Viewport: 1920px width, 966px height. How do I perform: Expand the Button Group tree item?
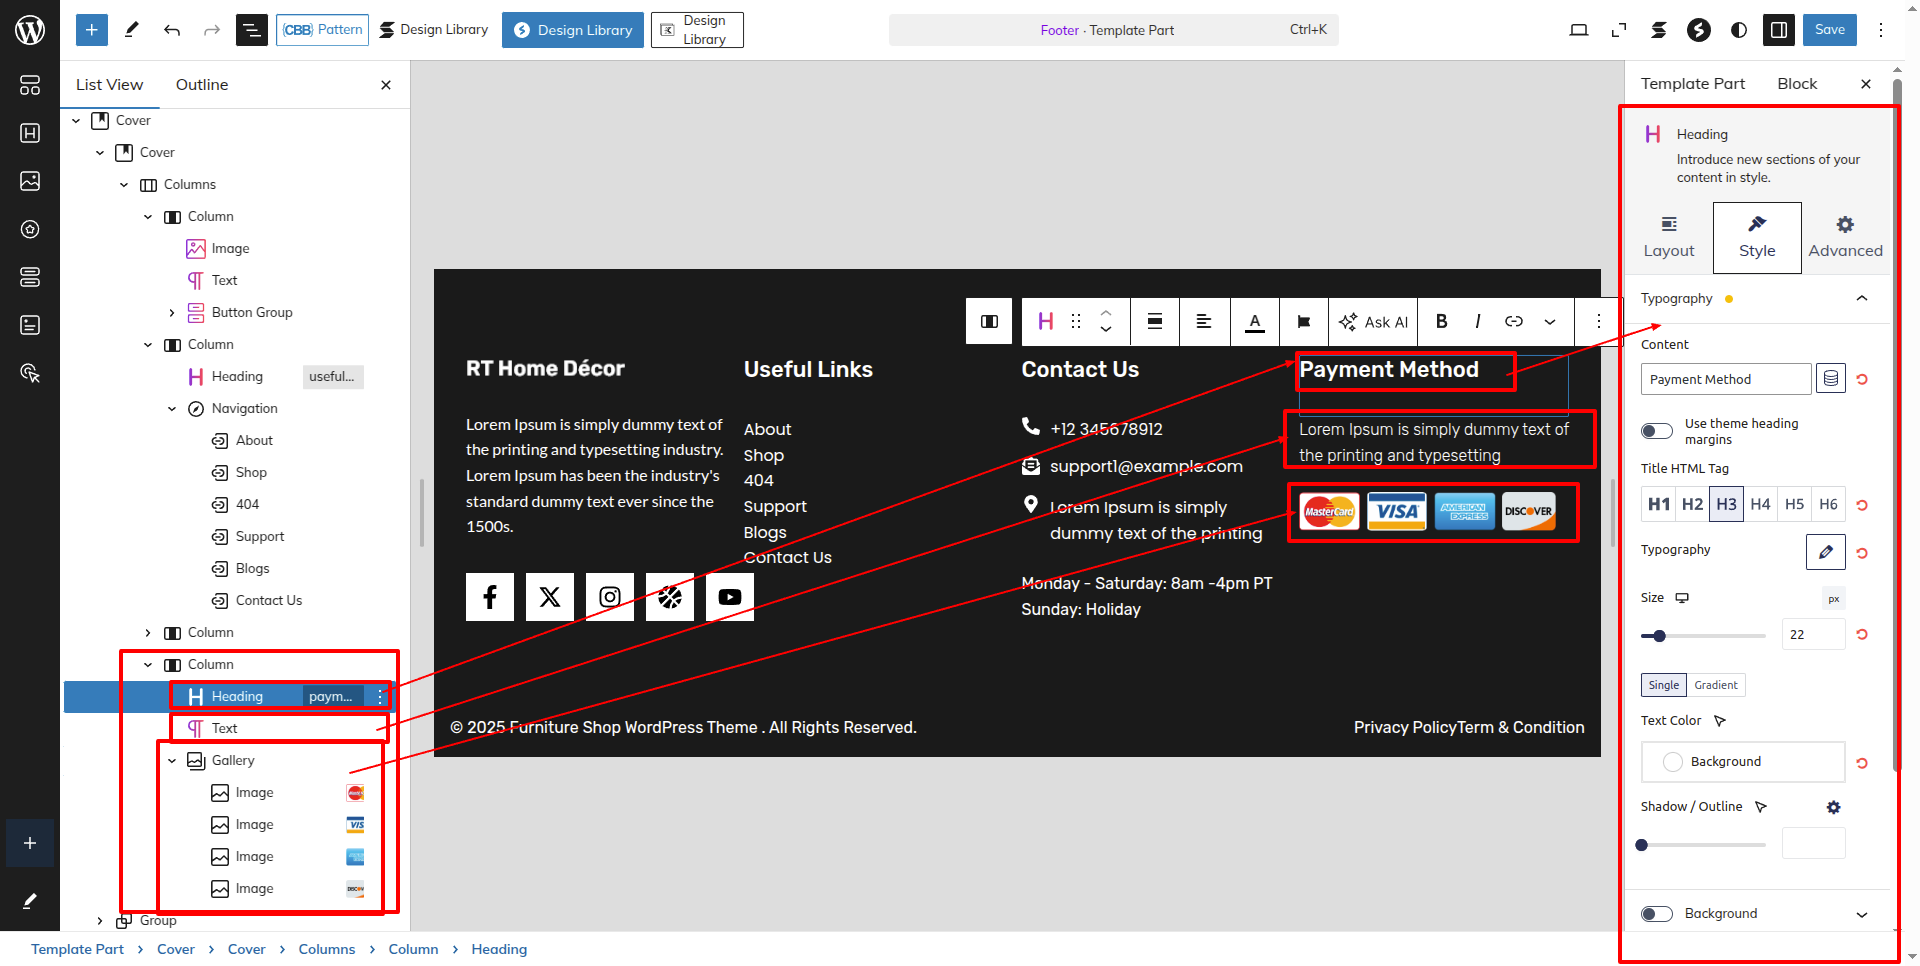pyautogui.click(x=172, y=312)
